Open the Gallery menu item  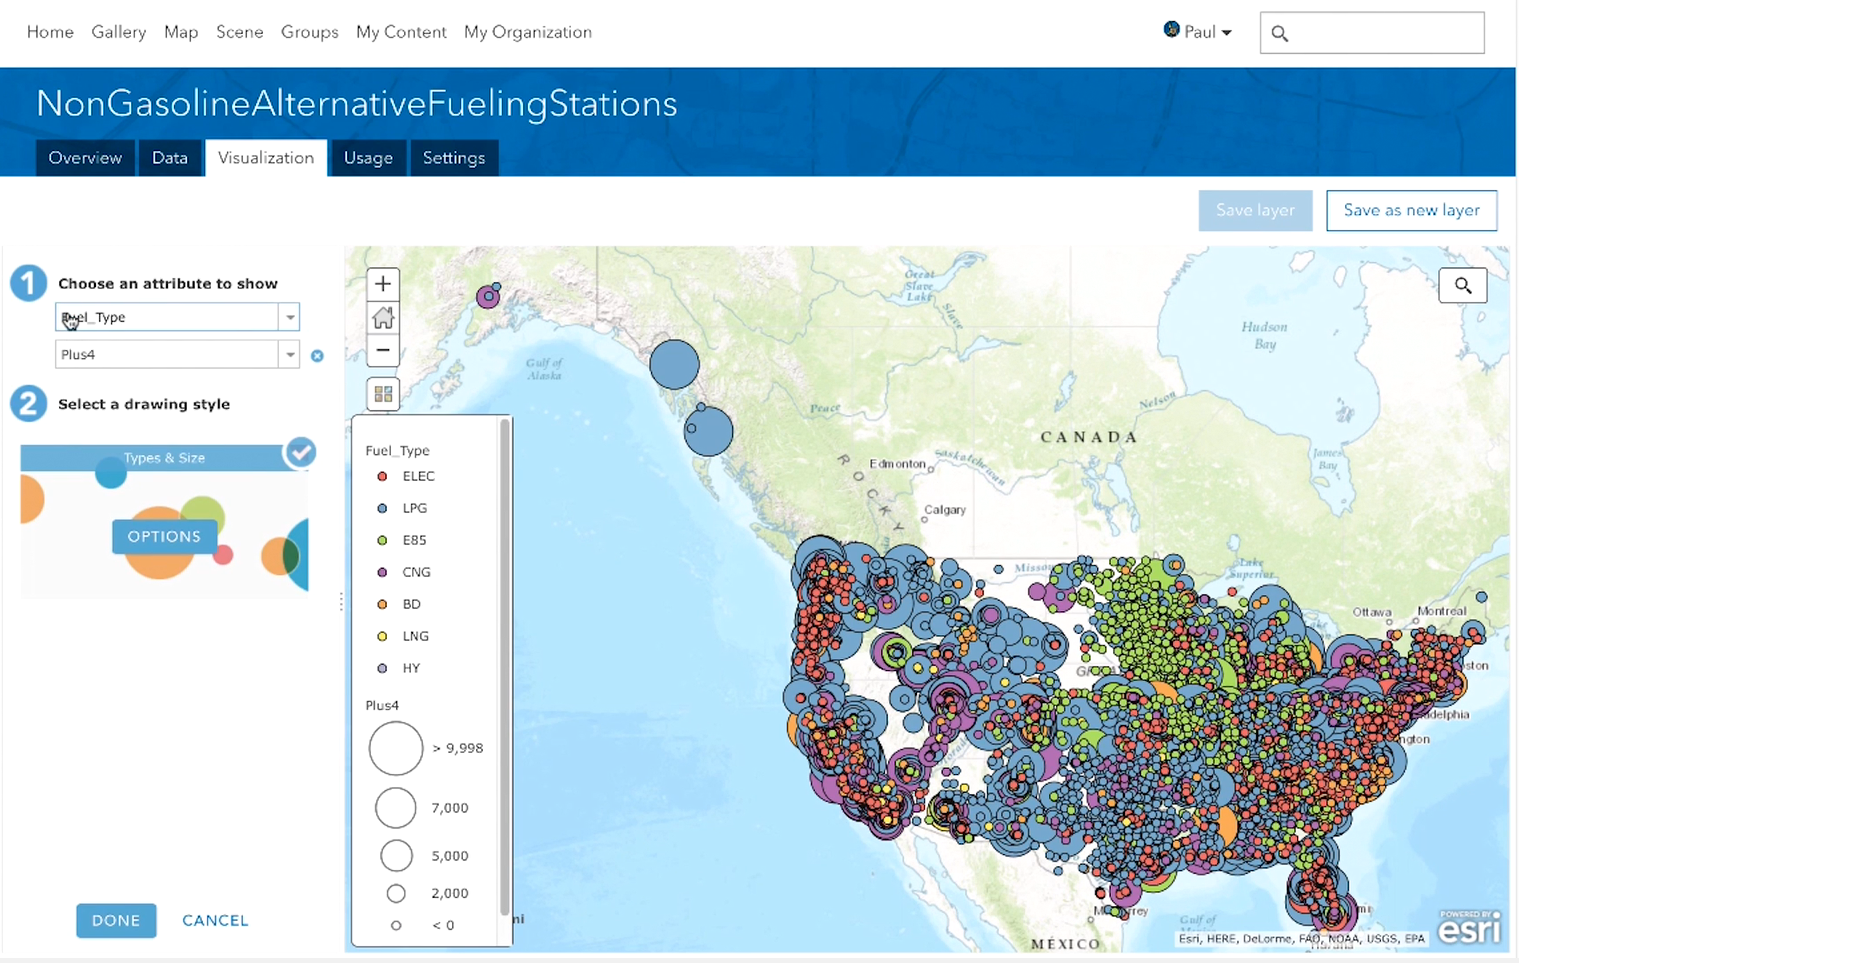pos(119,32)
